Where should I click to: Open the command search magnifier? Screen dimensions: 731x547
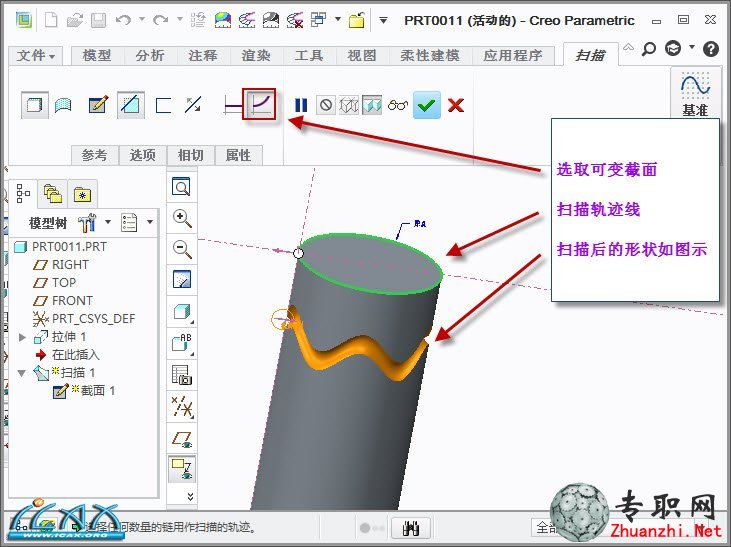pyautogui.click(x=649, y=48)
